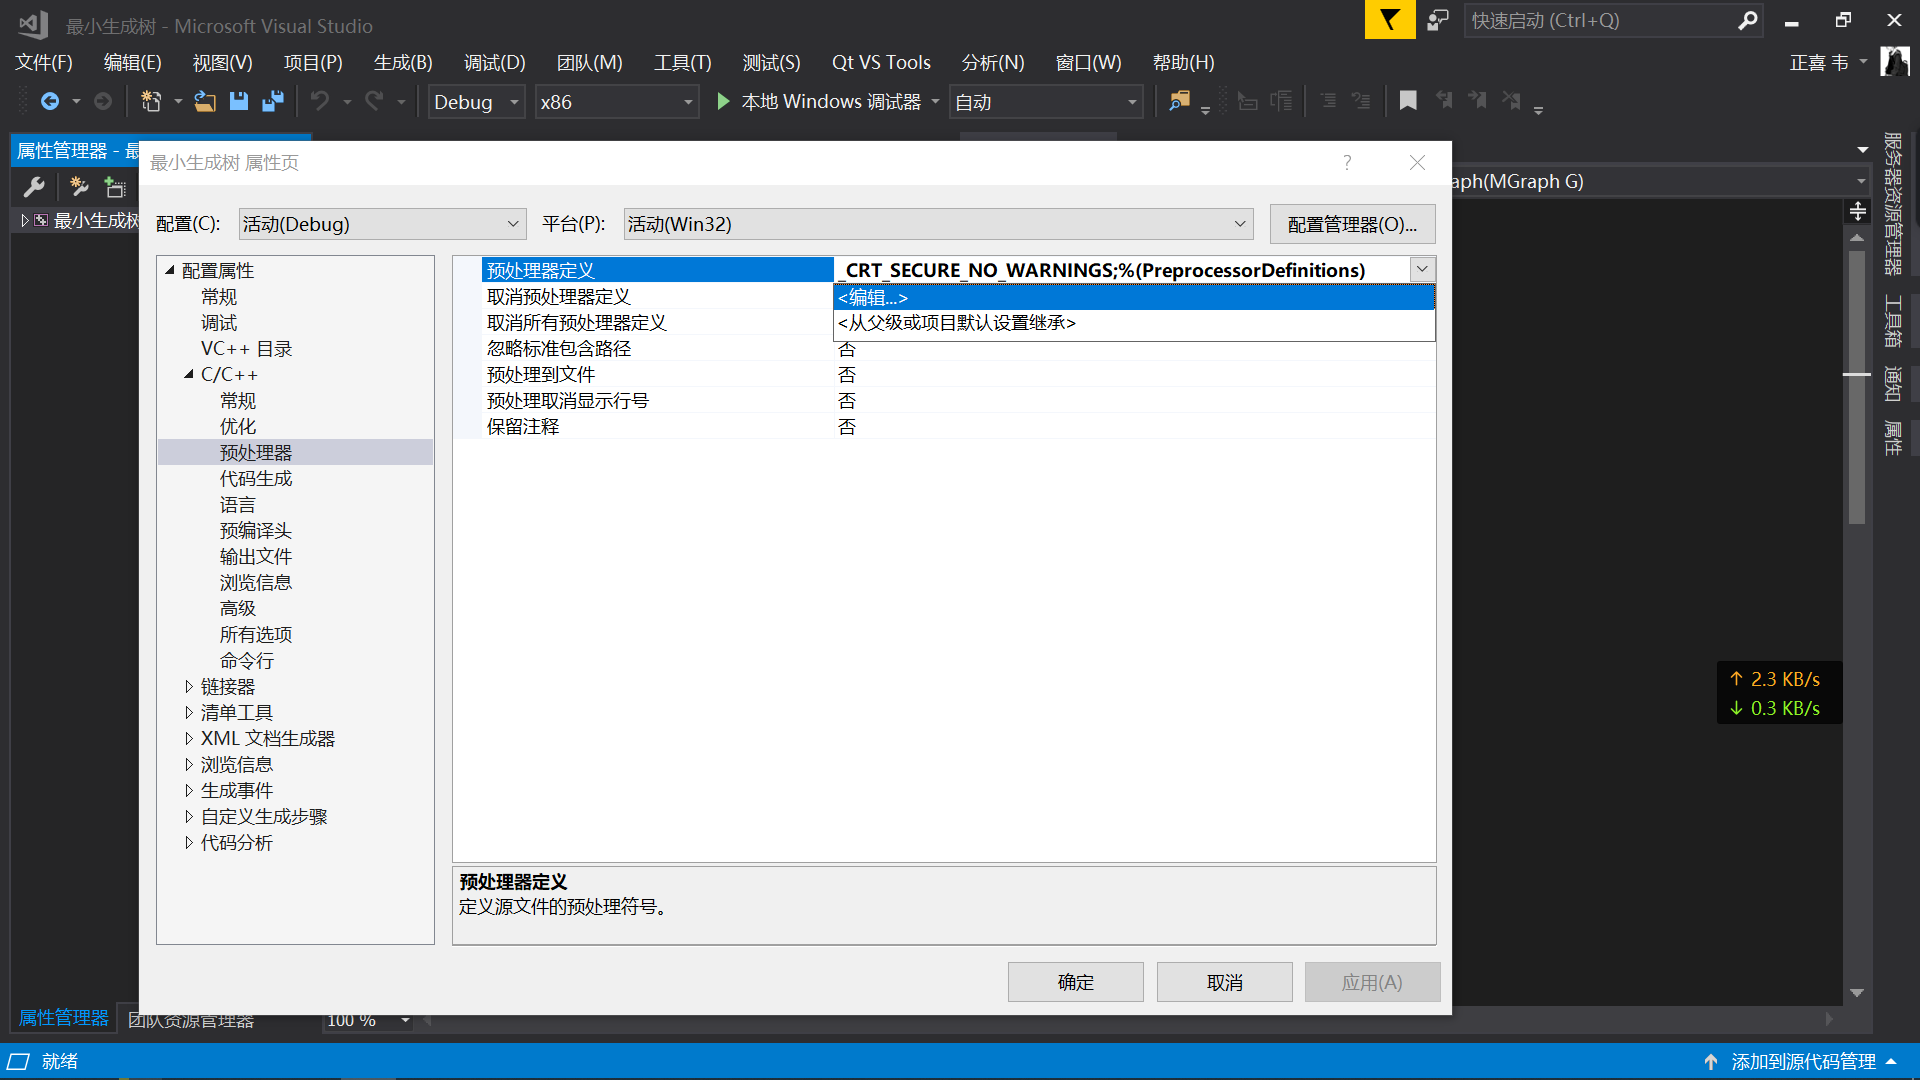Click the add new property sheet icon

(x=79, y=187)
